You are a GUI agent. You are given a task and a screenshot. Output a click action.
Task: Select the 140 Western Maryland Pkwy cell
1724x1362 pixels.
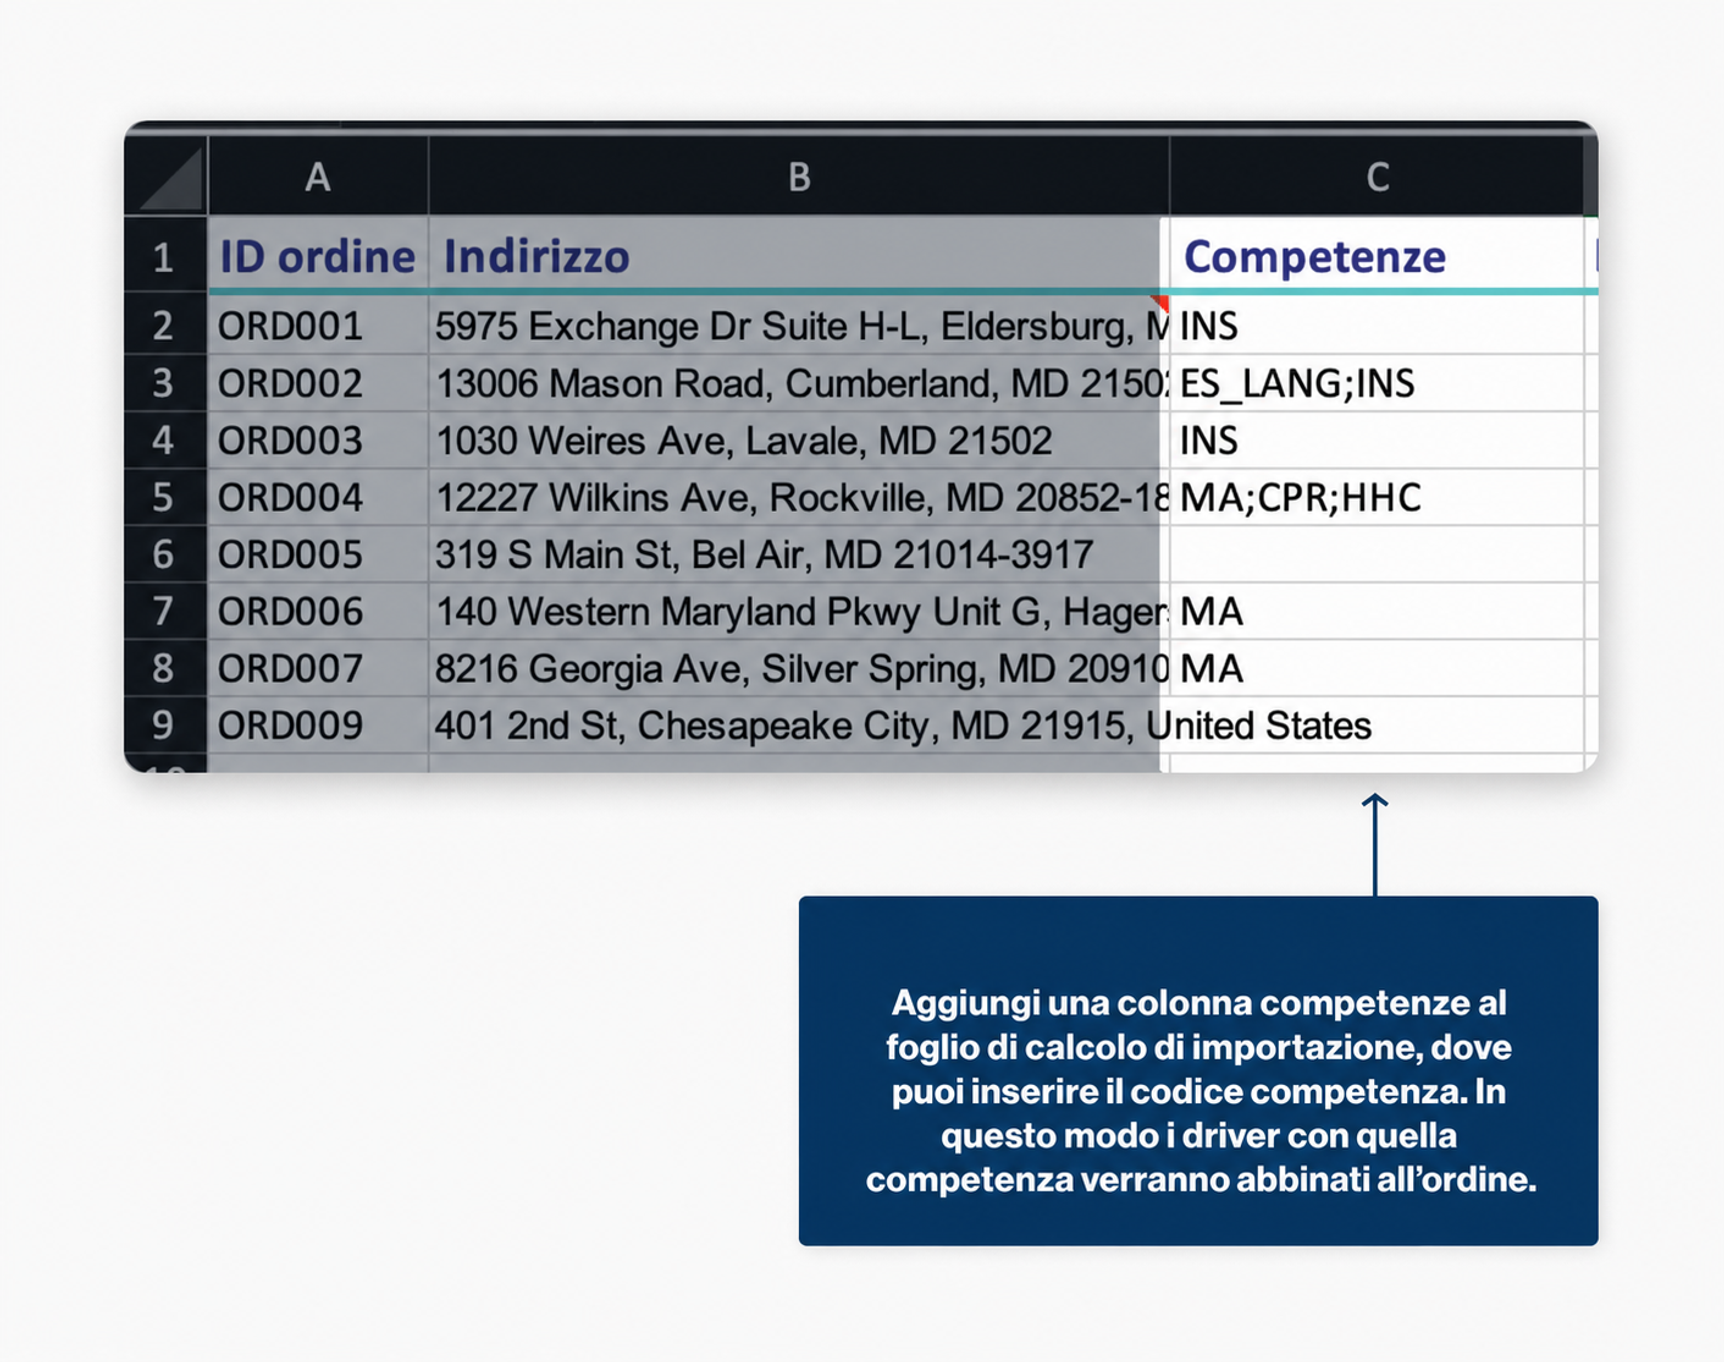pos(798,611)
